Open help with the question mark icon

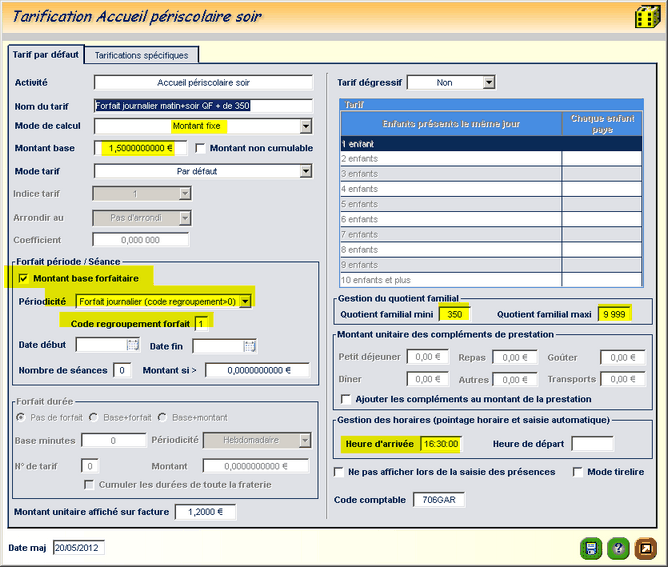(618, 548)
